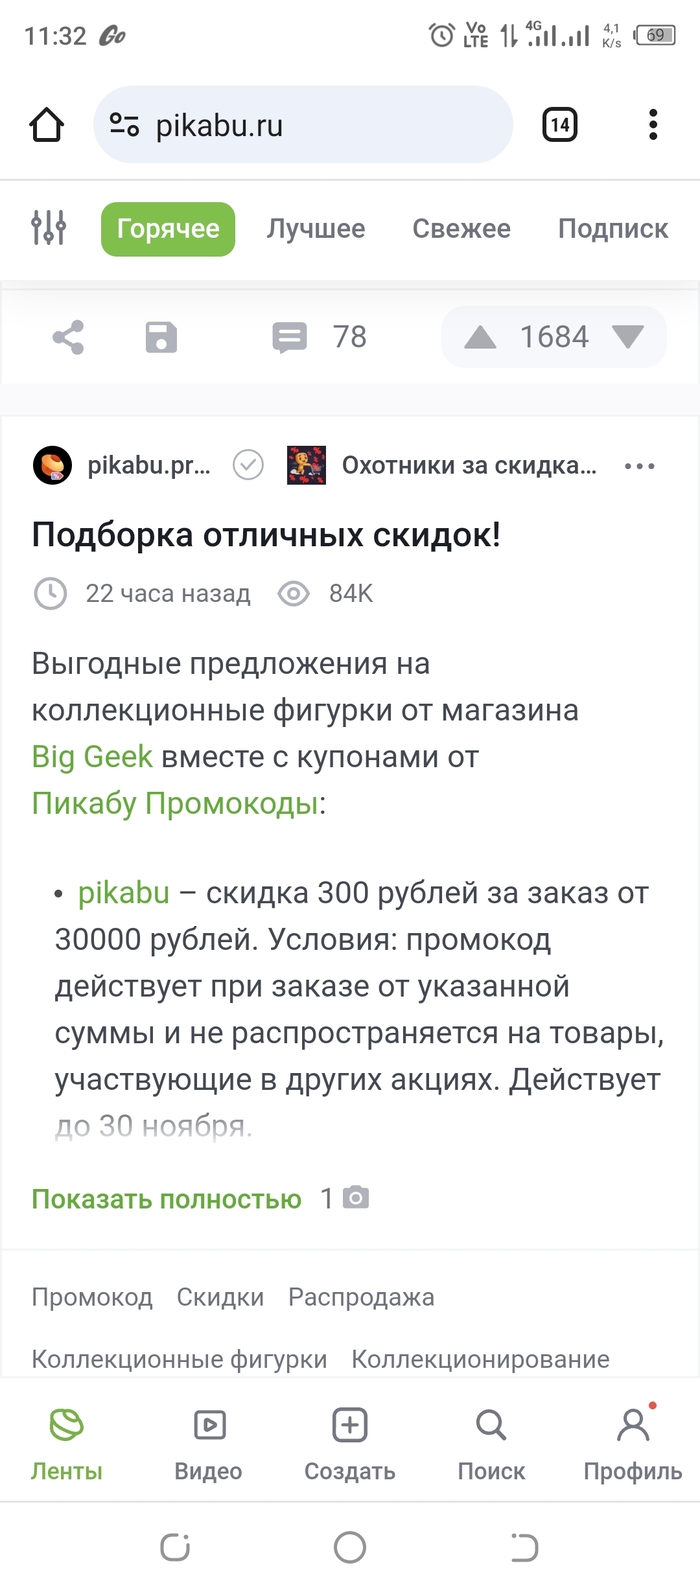Save the post with the floppy disk icon

[161, 337]
